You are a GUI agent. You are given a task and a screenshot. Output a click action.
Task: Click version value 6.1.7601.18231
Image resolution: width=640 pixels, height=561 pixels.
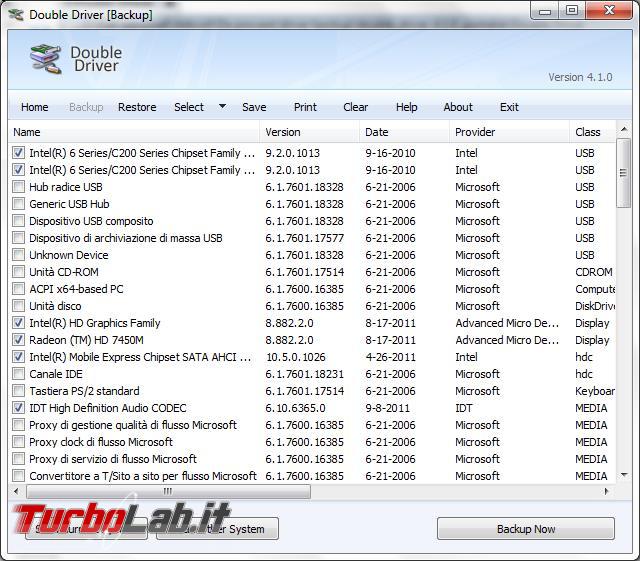[304, 374]
